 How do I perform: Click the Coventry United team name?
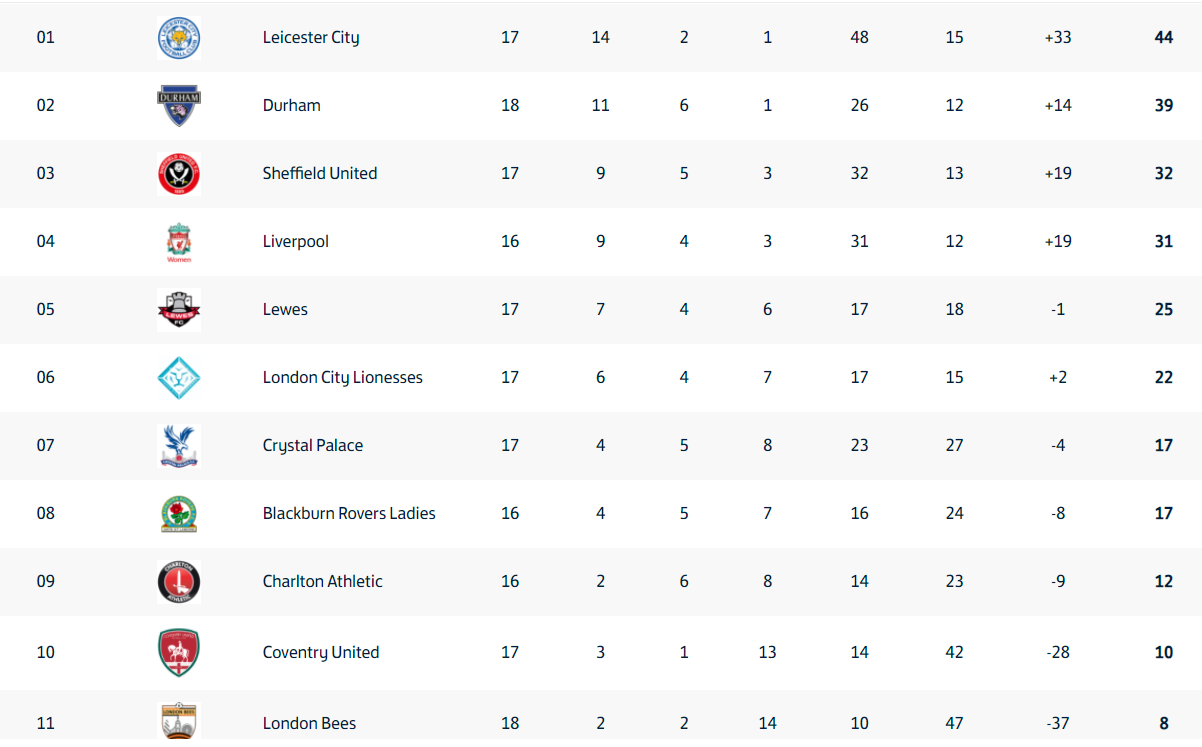tap(321, 653)
